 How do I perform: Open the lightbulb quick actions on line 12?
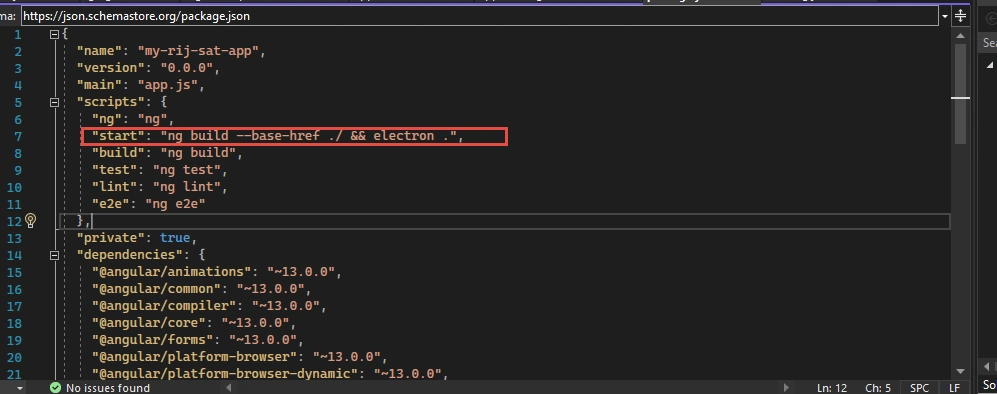30,221
